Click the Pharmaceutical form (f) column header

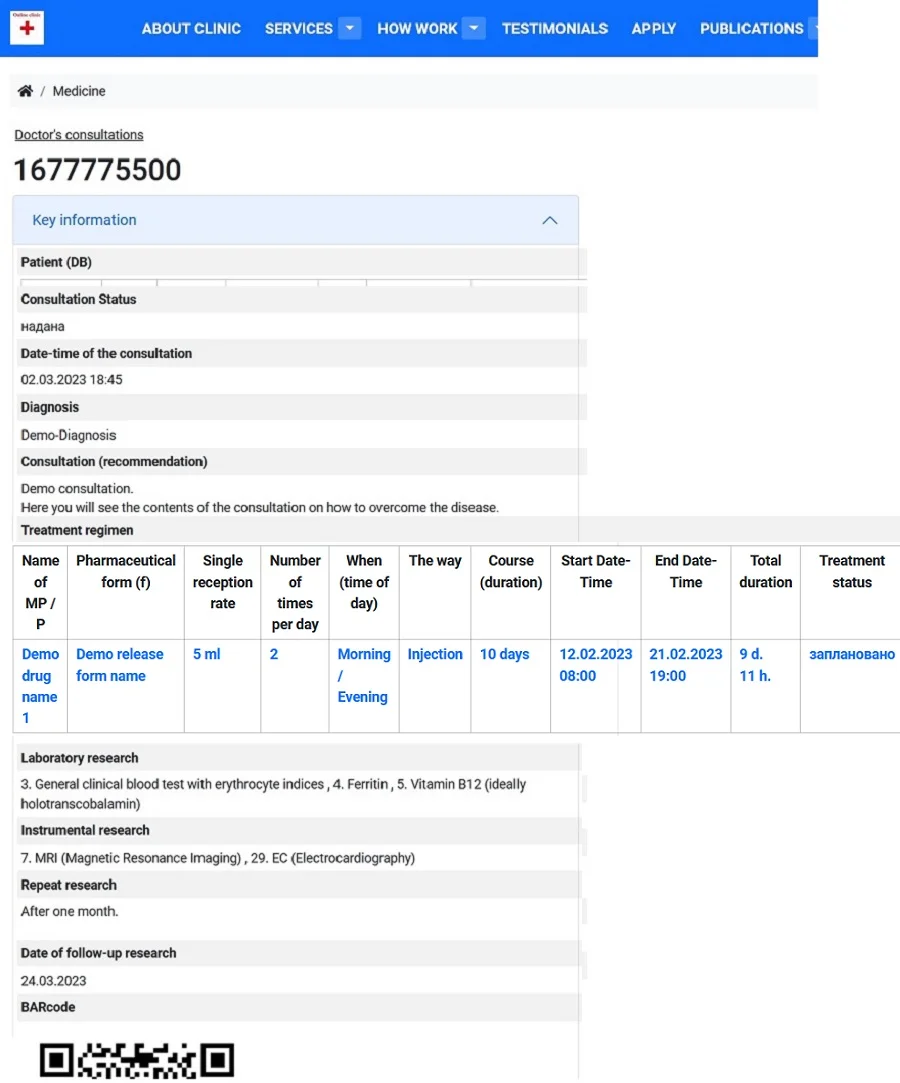click(126, 571)
